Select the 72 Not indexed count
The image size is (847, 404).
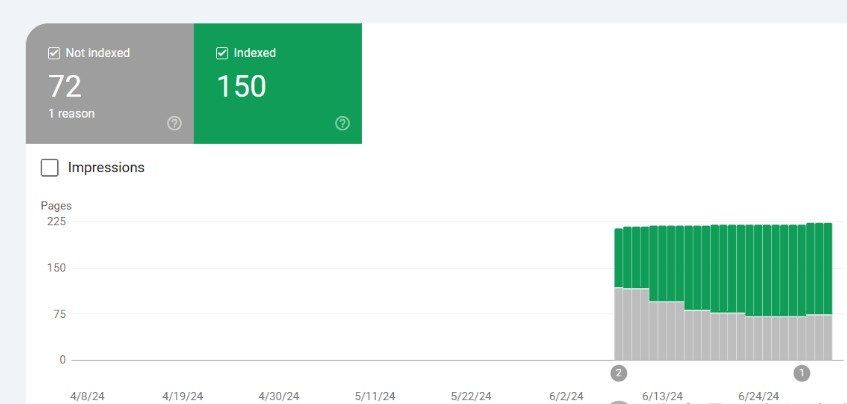65,86
